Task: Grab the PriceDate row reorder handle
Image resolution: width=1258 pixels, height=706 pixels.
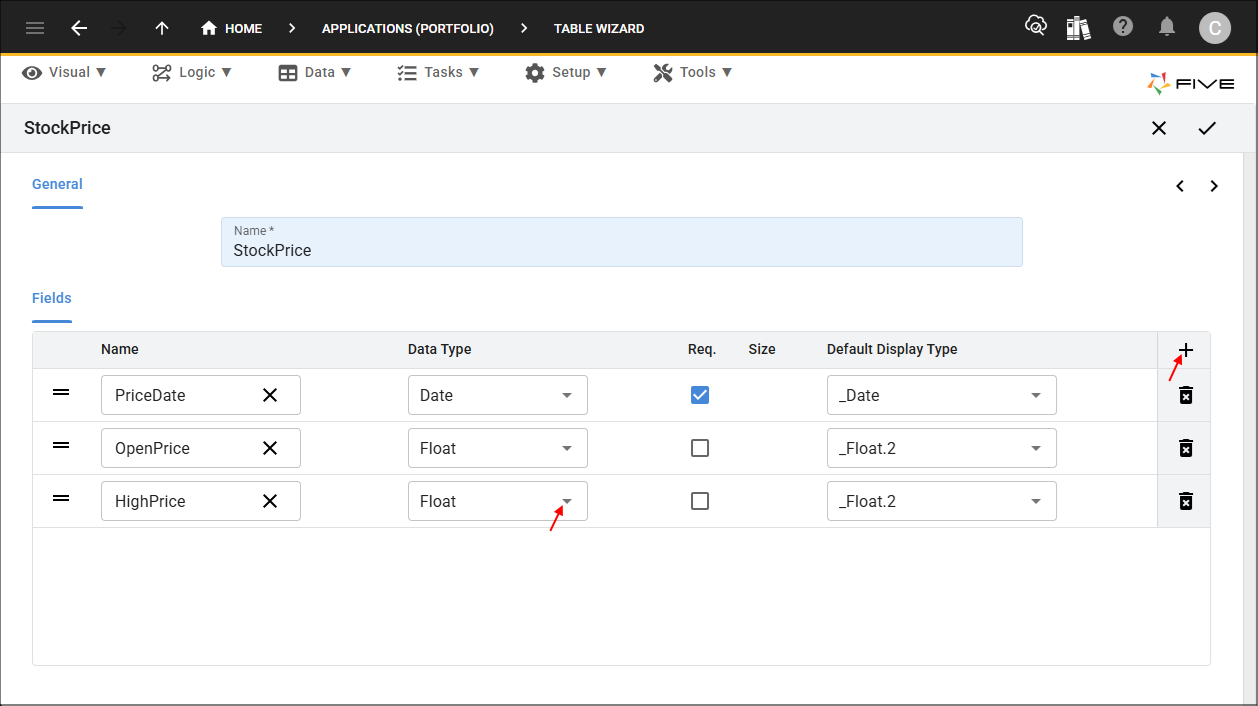Action: [x=61, y=393]
